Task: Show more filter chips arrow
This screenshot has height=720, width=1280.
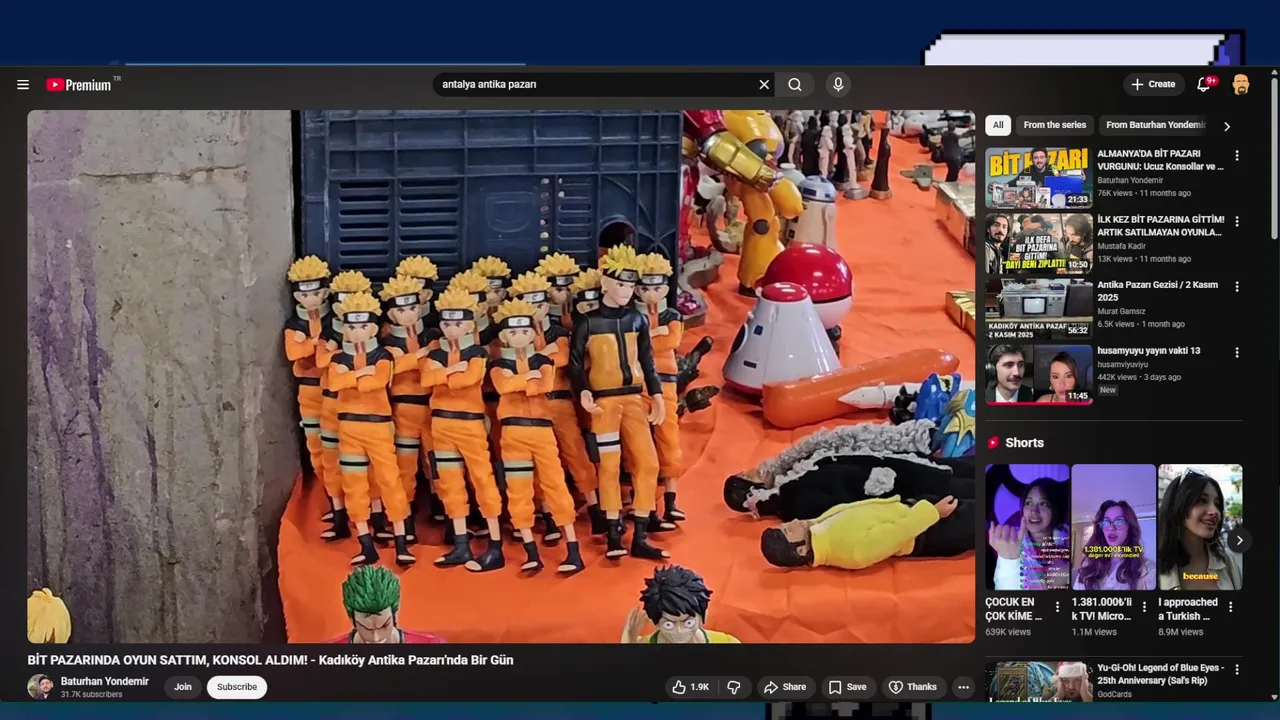Action: [1227, 126]
